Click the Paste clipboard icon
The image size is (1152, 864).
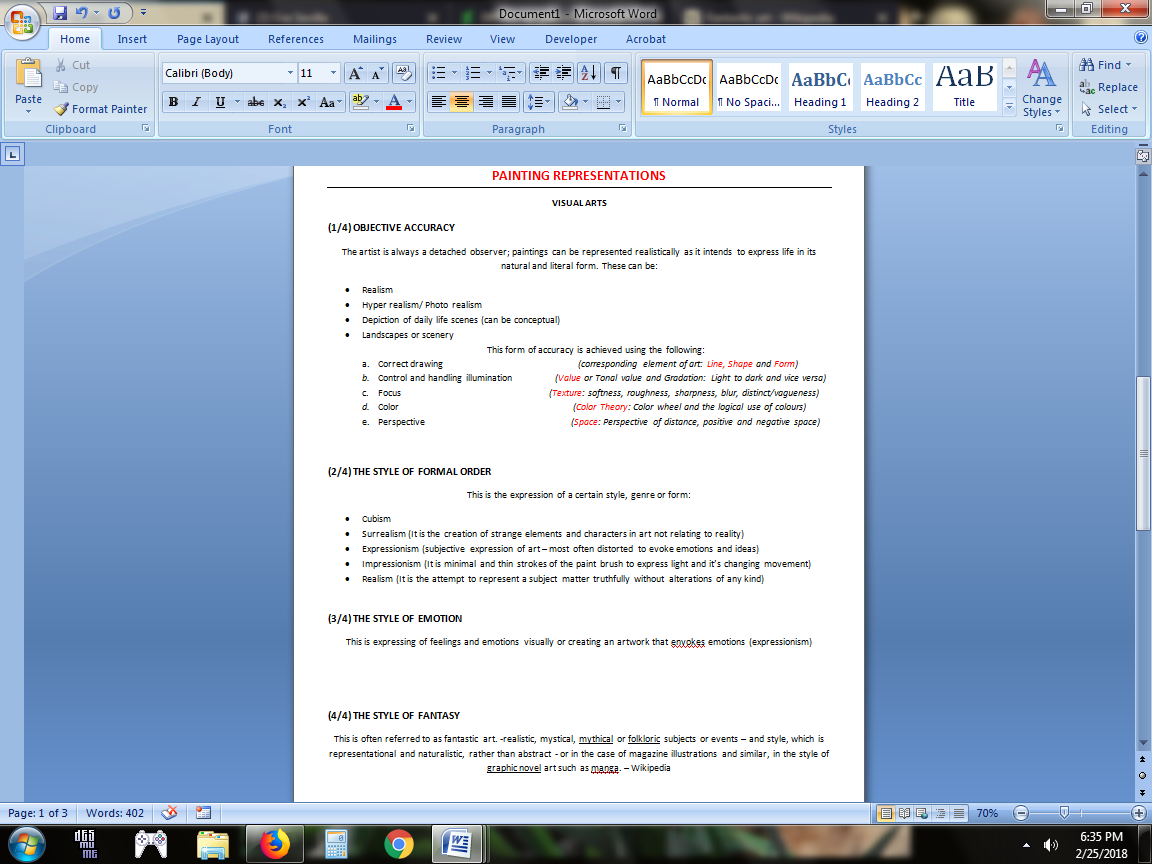pos(29,73)
